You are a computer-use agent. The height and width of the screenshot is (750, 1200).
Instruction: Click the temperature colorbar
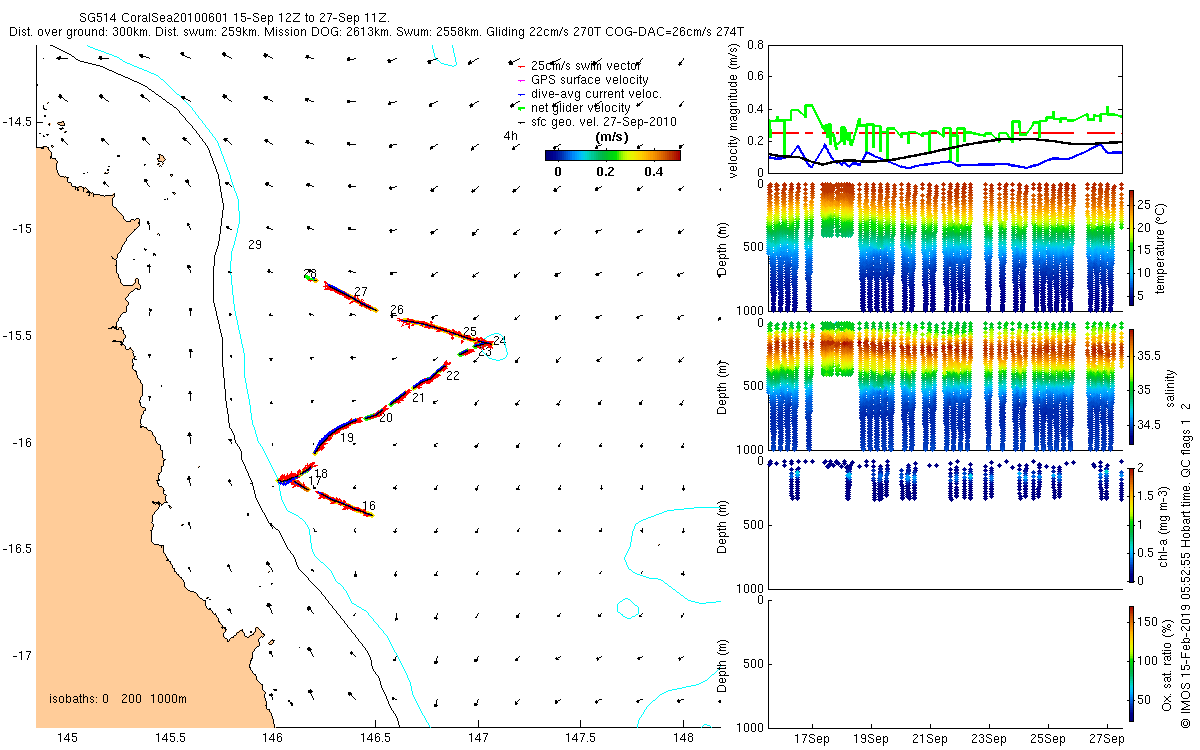click(x=1132, y=247)
